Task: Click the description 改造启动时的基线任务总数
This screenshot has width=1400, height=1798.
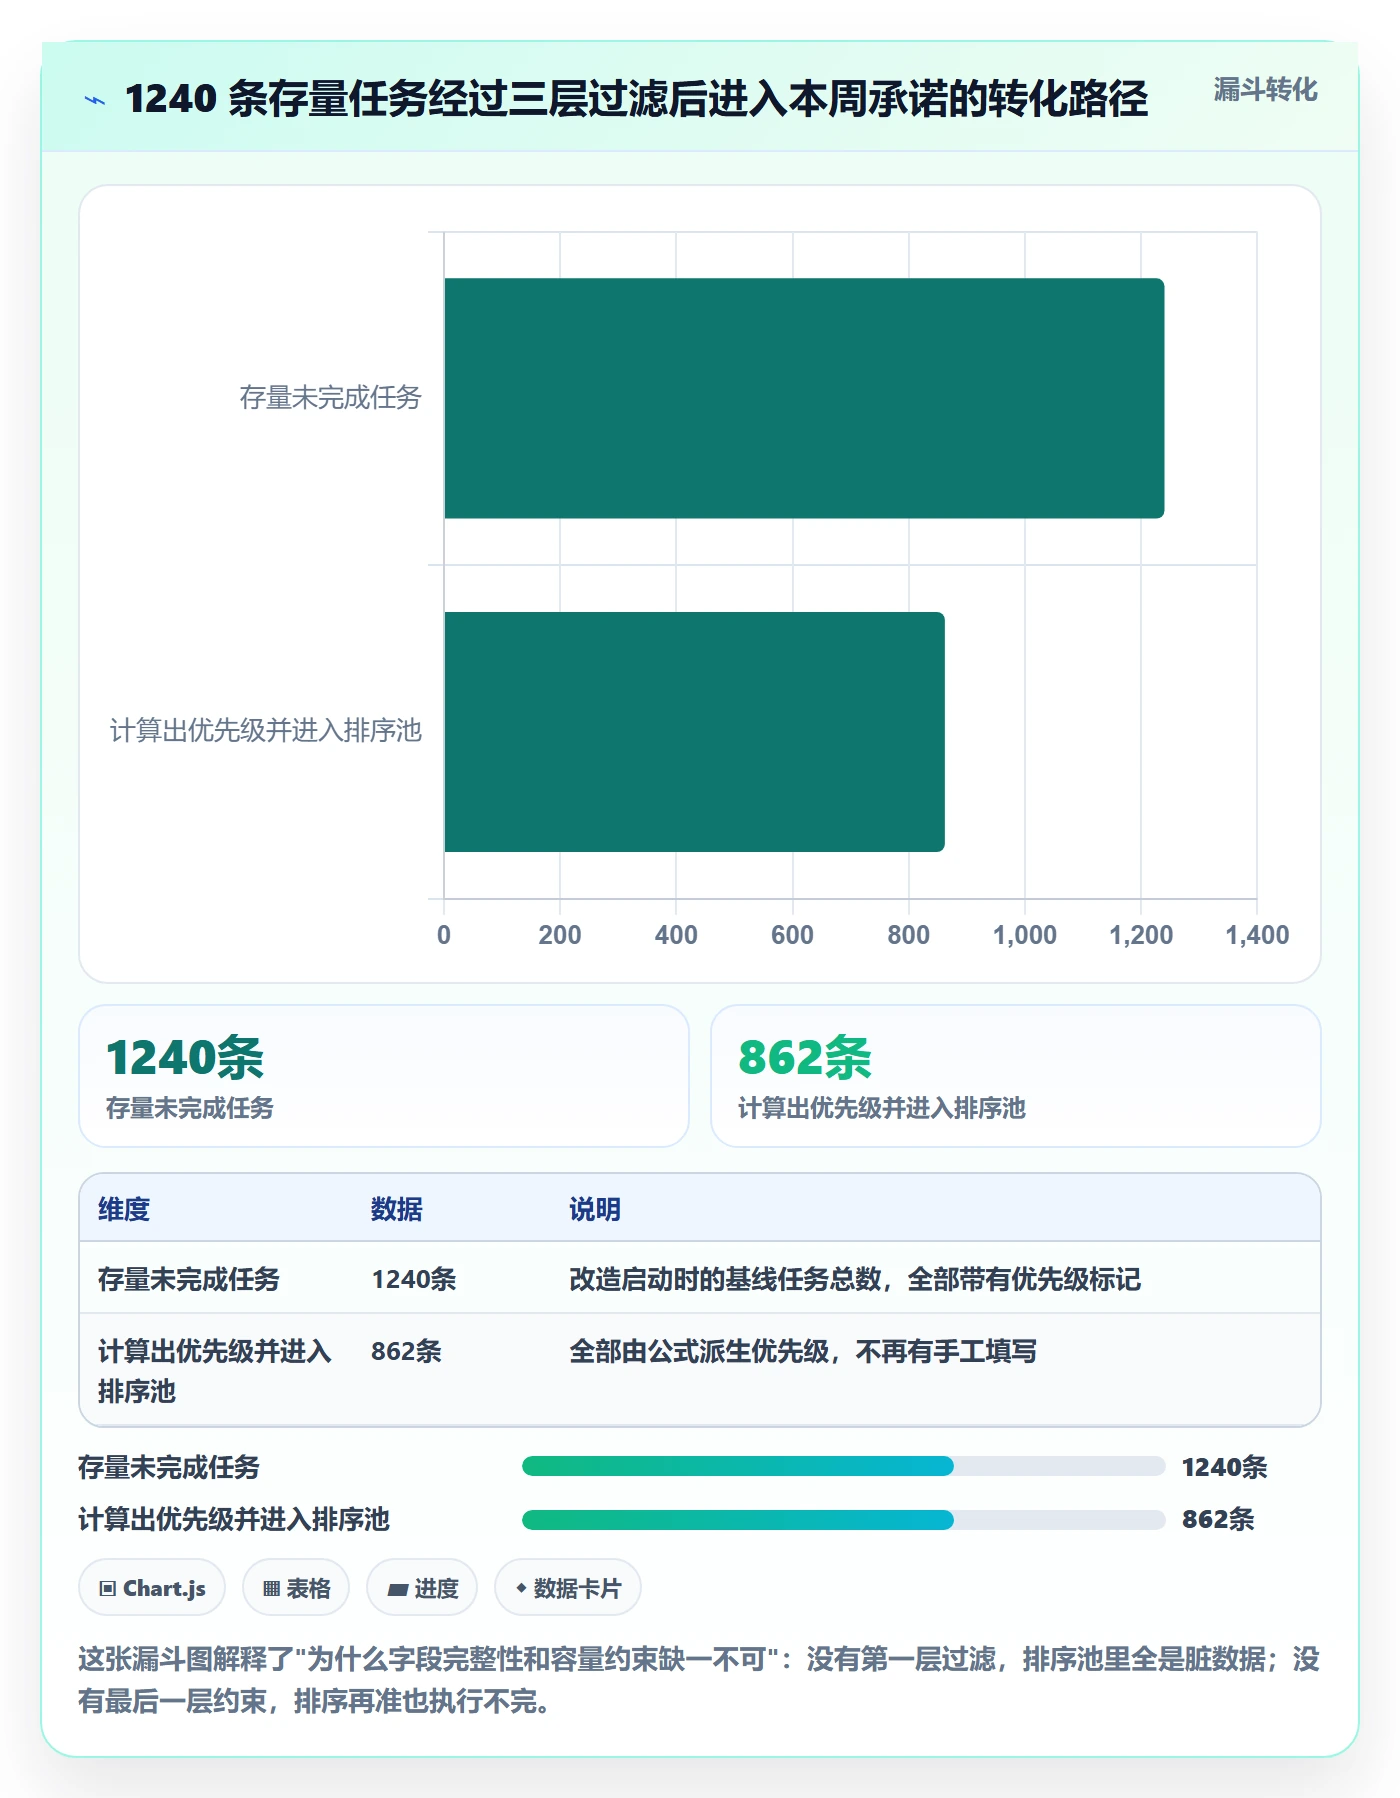Action: (x=855, y=1280)
